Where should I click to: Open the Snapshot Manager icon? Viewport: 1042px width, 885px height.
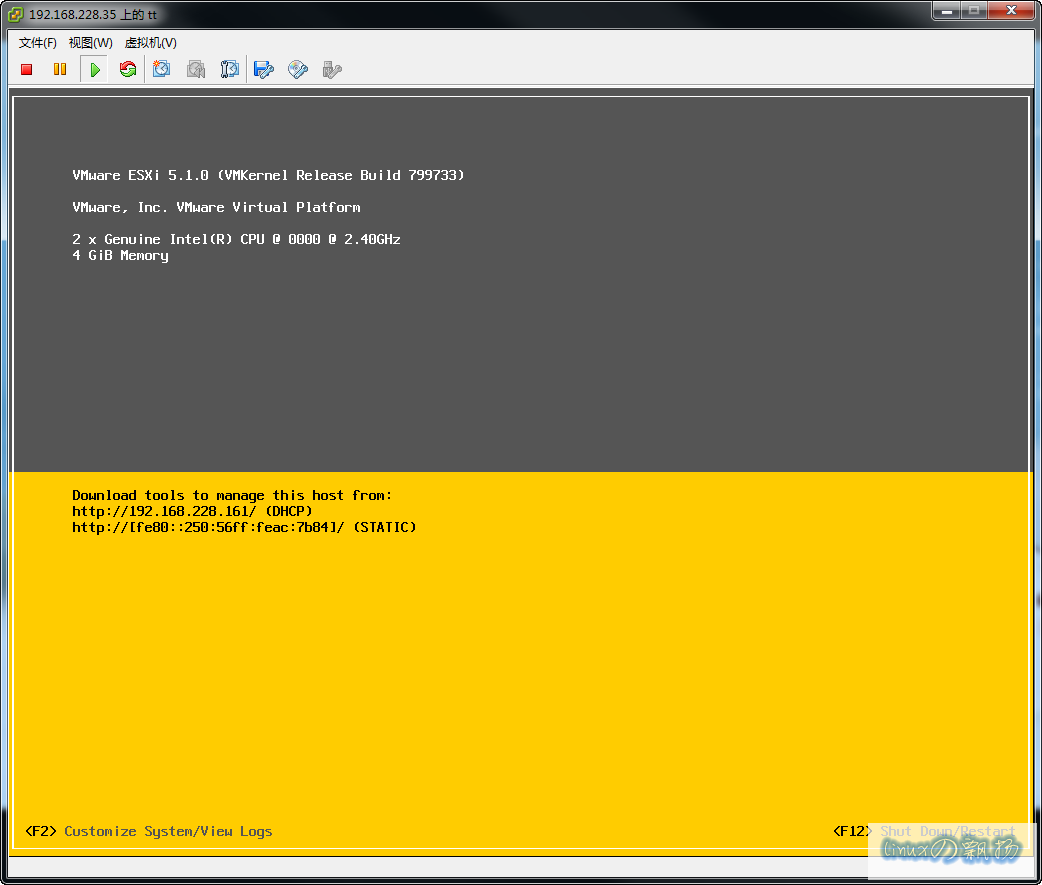tap(230, 69)
